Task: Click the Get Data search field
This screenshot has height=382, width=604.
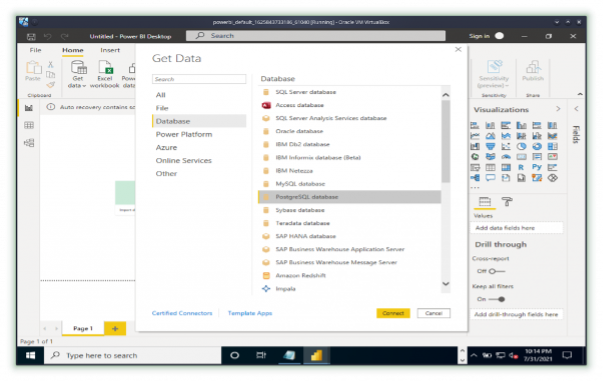Action: (x=199, y=79)
